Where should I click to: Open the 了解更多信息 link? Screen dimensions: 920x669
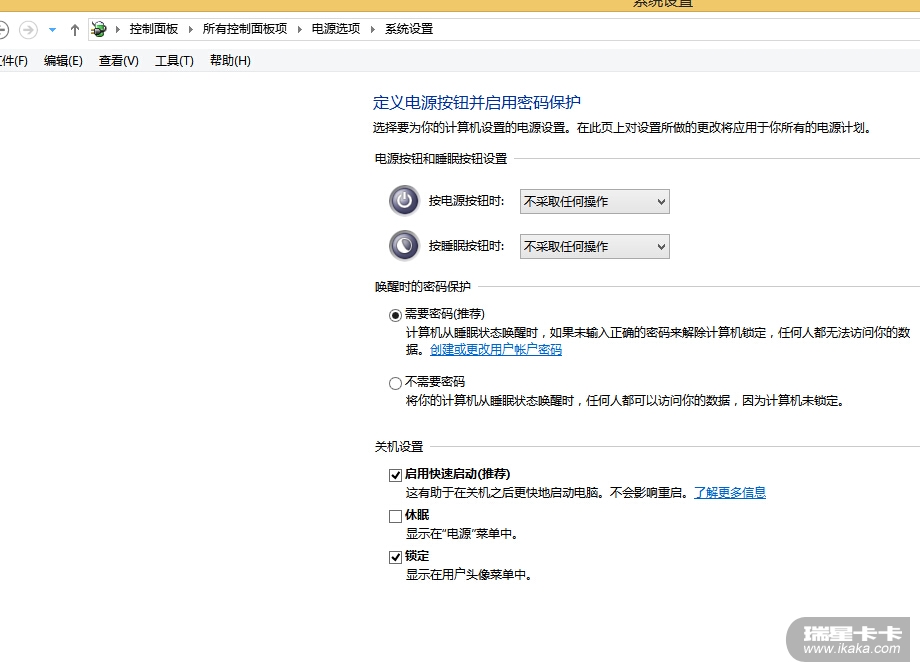(730, 492)
